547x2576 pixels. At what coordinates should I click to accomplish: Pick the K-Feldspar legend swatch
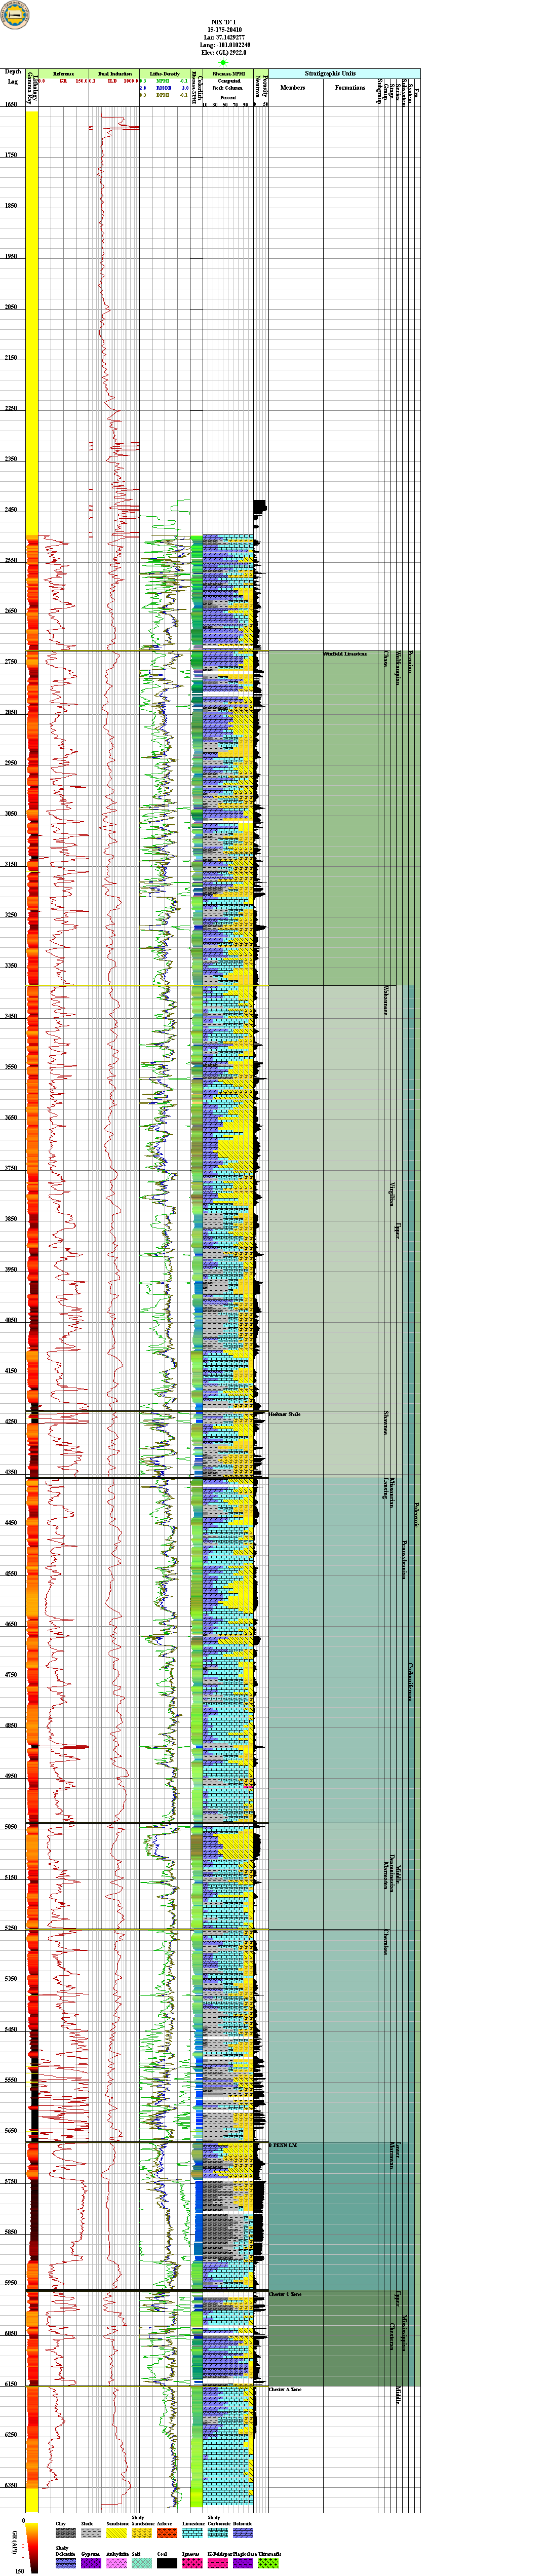(x=217, y=2563)
